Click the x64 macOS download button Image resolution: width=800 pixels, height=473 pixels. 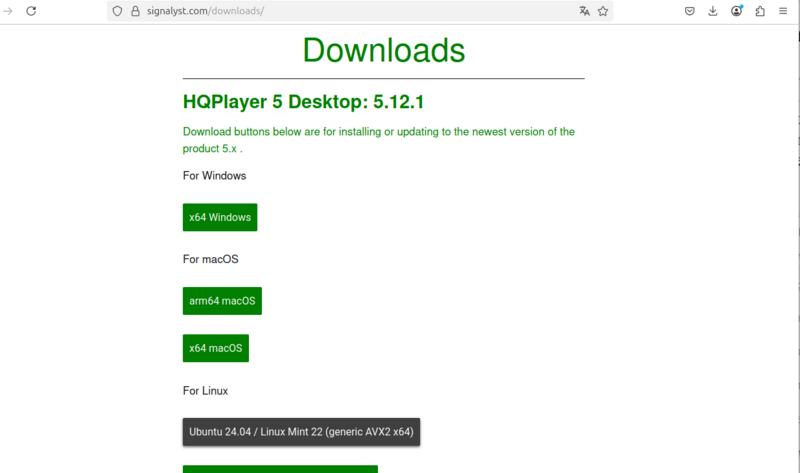pyautogui.click(x=216, y=348)
